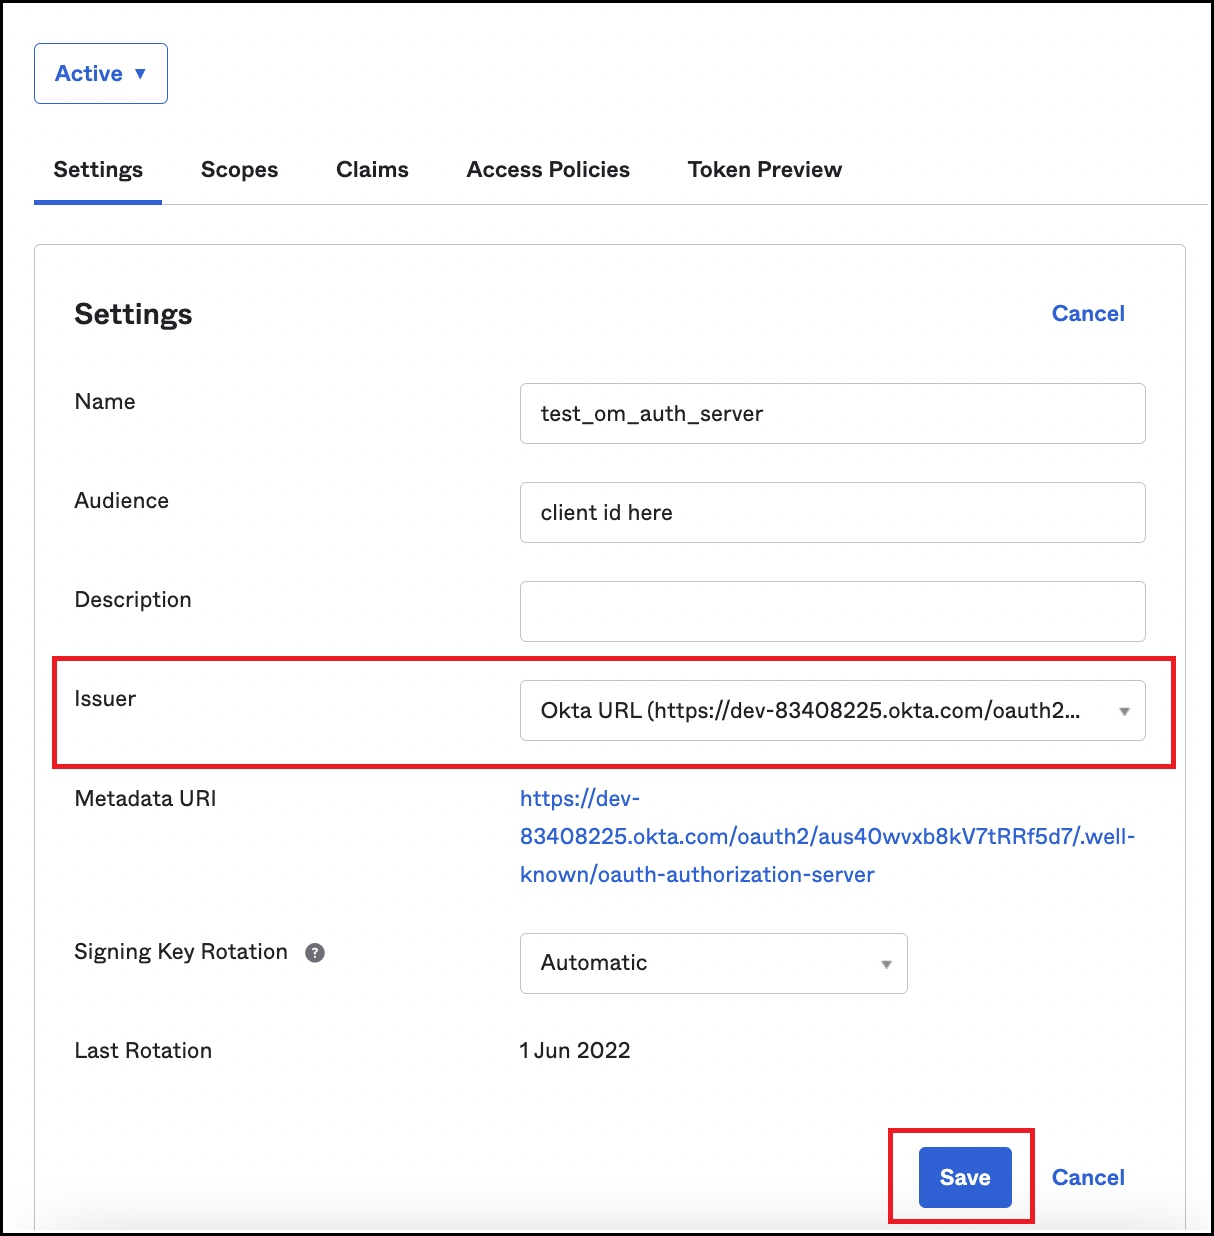1214x1236 pixels.
Task: Click the empty Description field
Action: (832, 611)
